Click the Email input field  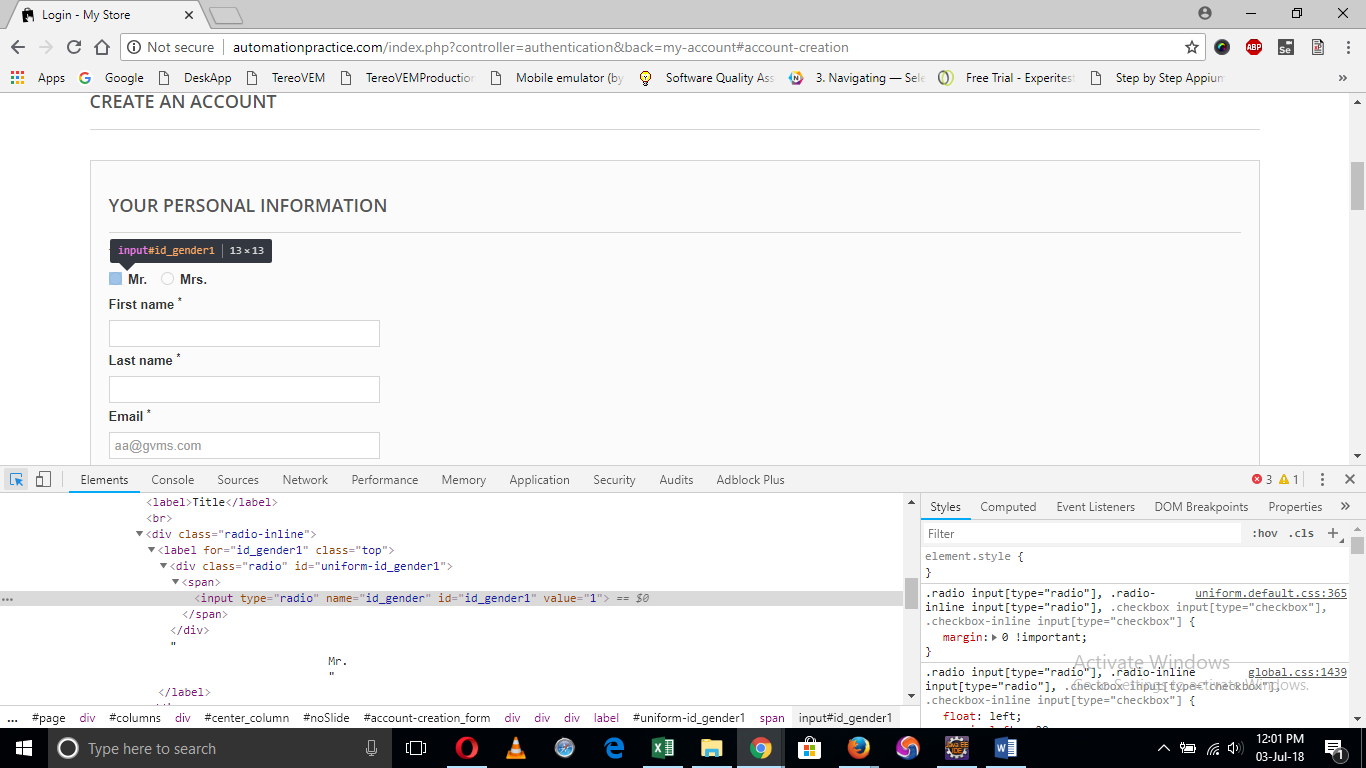pos(244,445)
